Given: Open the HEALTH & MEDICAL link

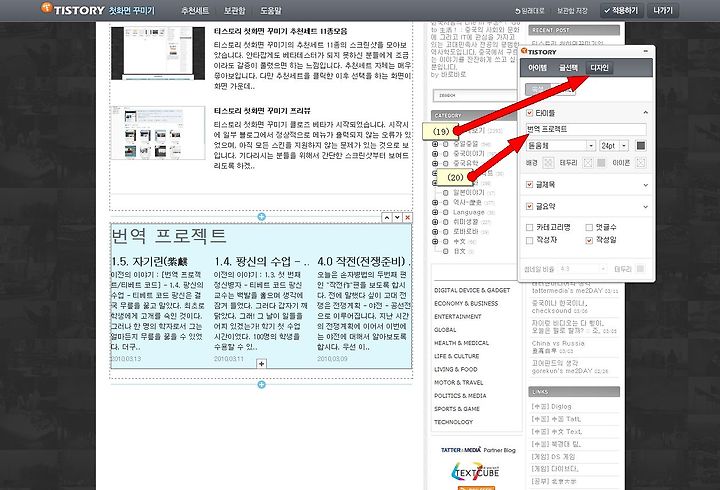Looking at the screenshot, I should (x=461, y=343).
